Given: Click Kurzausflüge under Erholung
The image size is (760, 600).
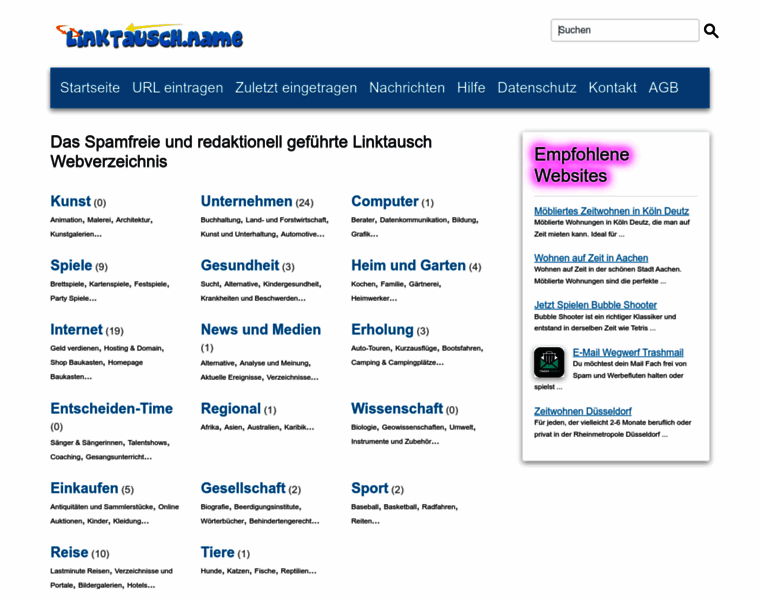Looking at the screenshot, I should (416, 348).
